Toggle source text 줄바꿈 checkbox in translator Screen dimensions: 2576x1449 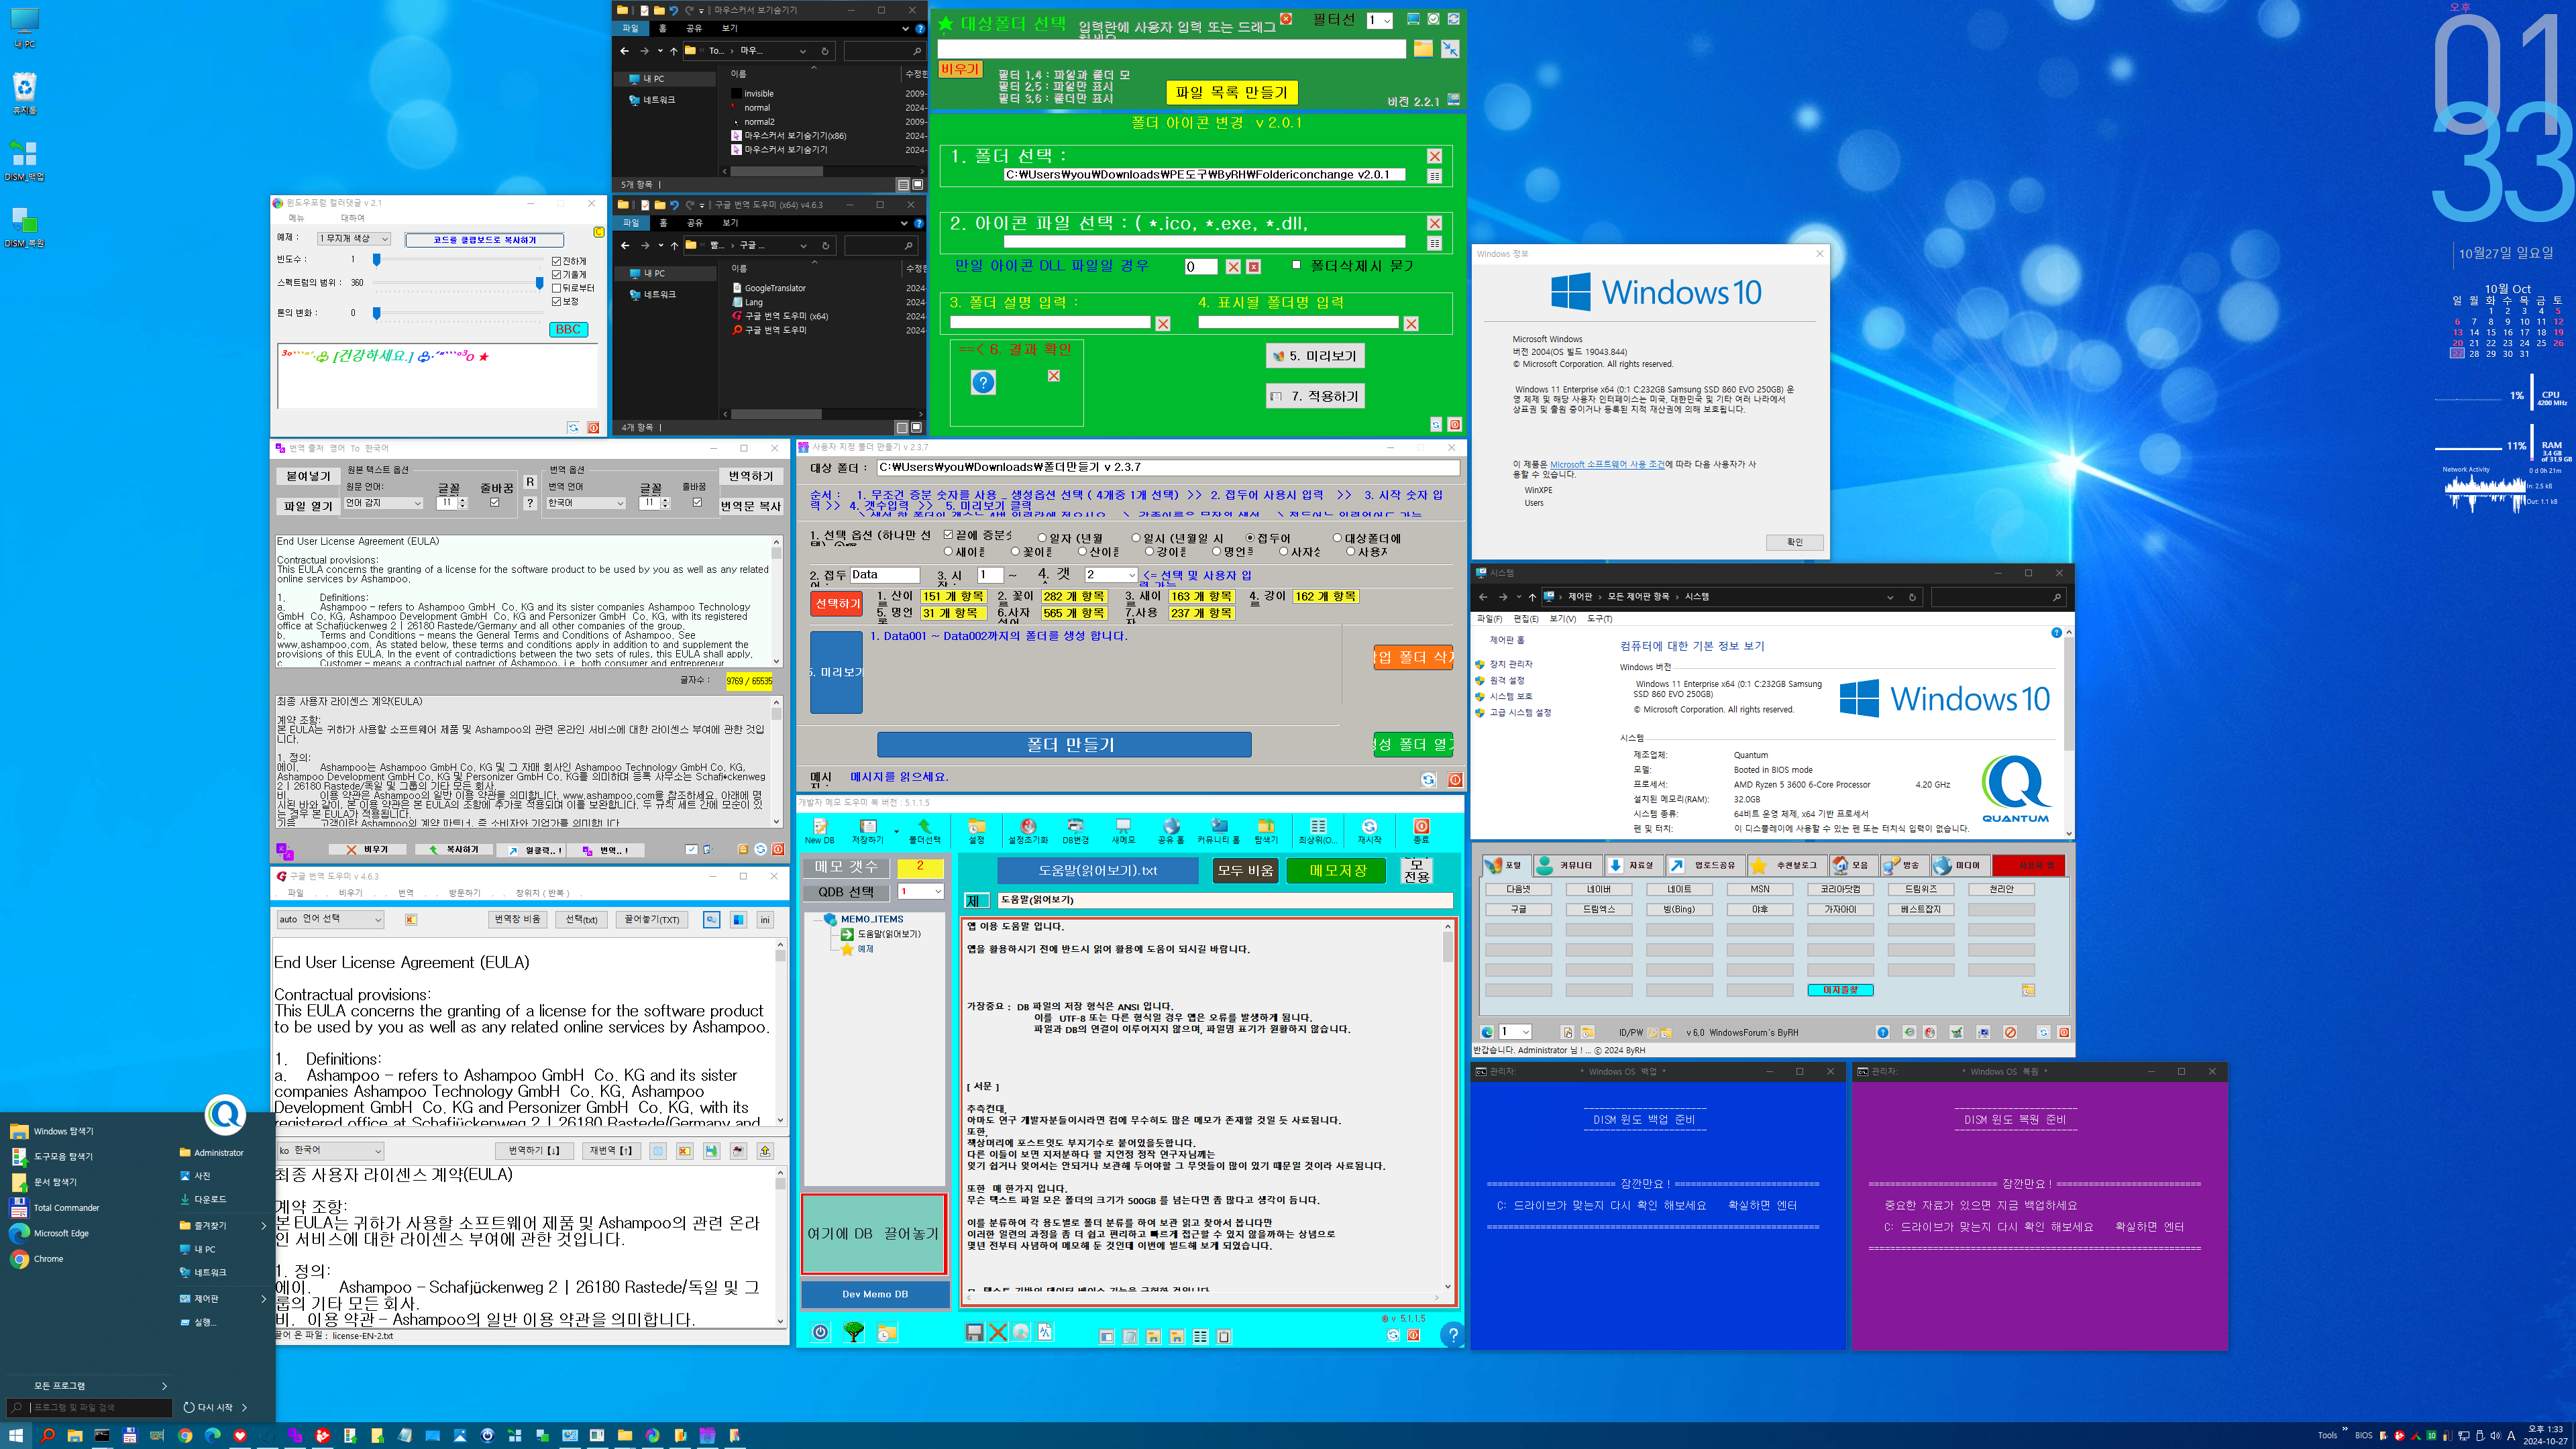click(495, 503)
